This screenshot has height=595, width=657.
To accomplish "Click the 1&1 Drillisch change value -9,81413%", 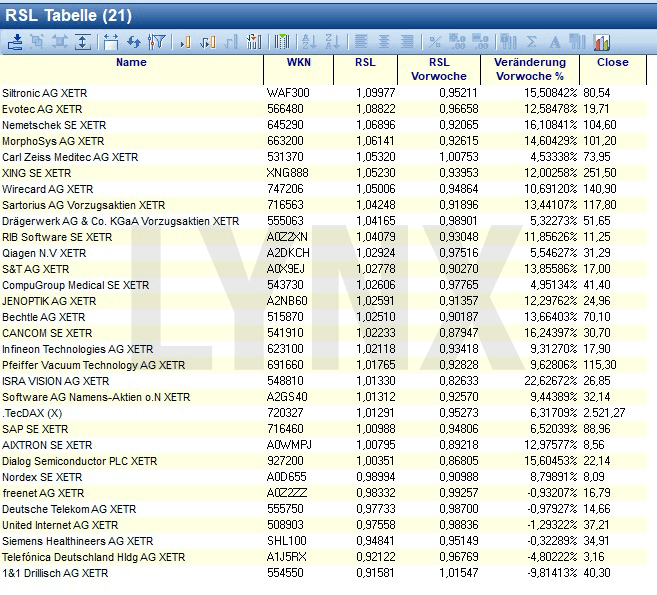I will pyautogui.click(x=552, y=573).
